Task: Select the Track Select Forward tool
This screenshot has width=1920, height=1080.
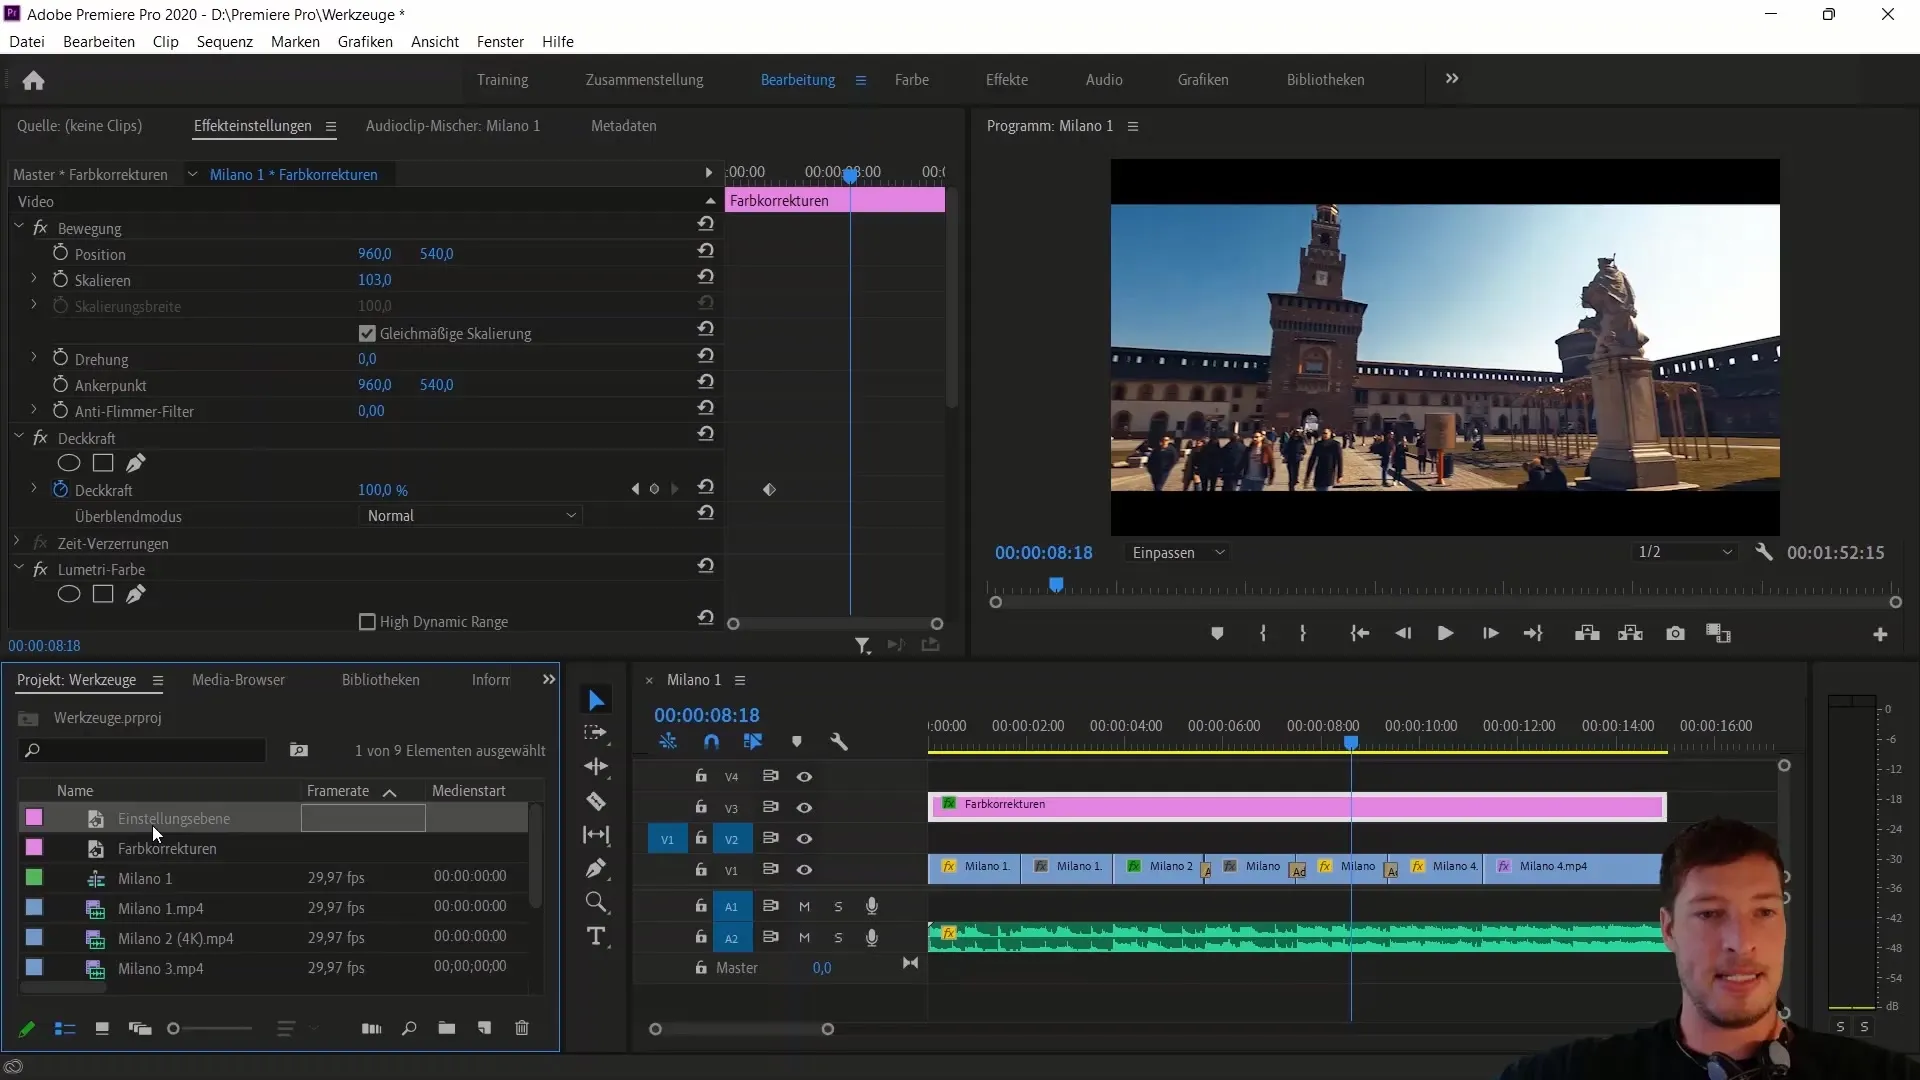Action: (596, 733)
